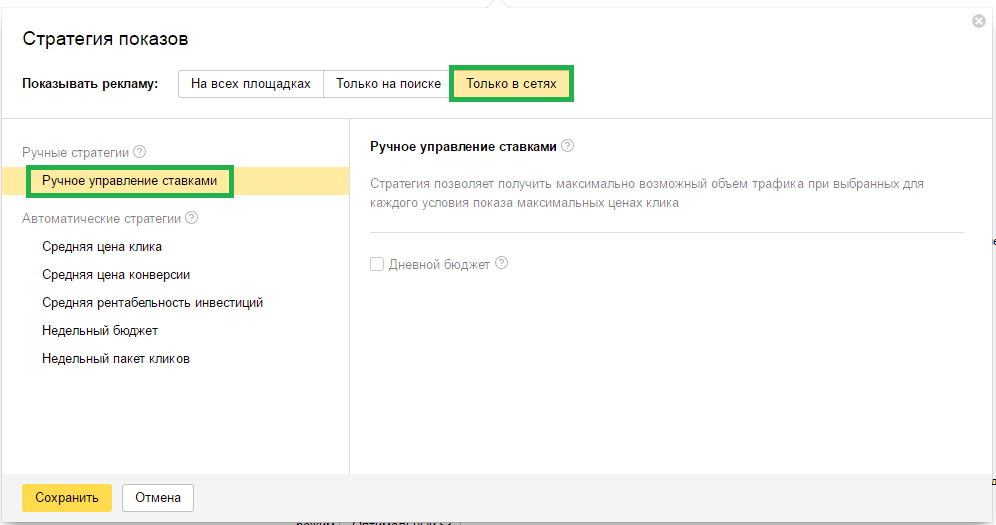Image resolution: width=996 pixels, height=525 pixels.
Task: Select Недельный пакет кликов strategy
Action: 116,358
